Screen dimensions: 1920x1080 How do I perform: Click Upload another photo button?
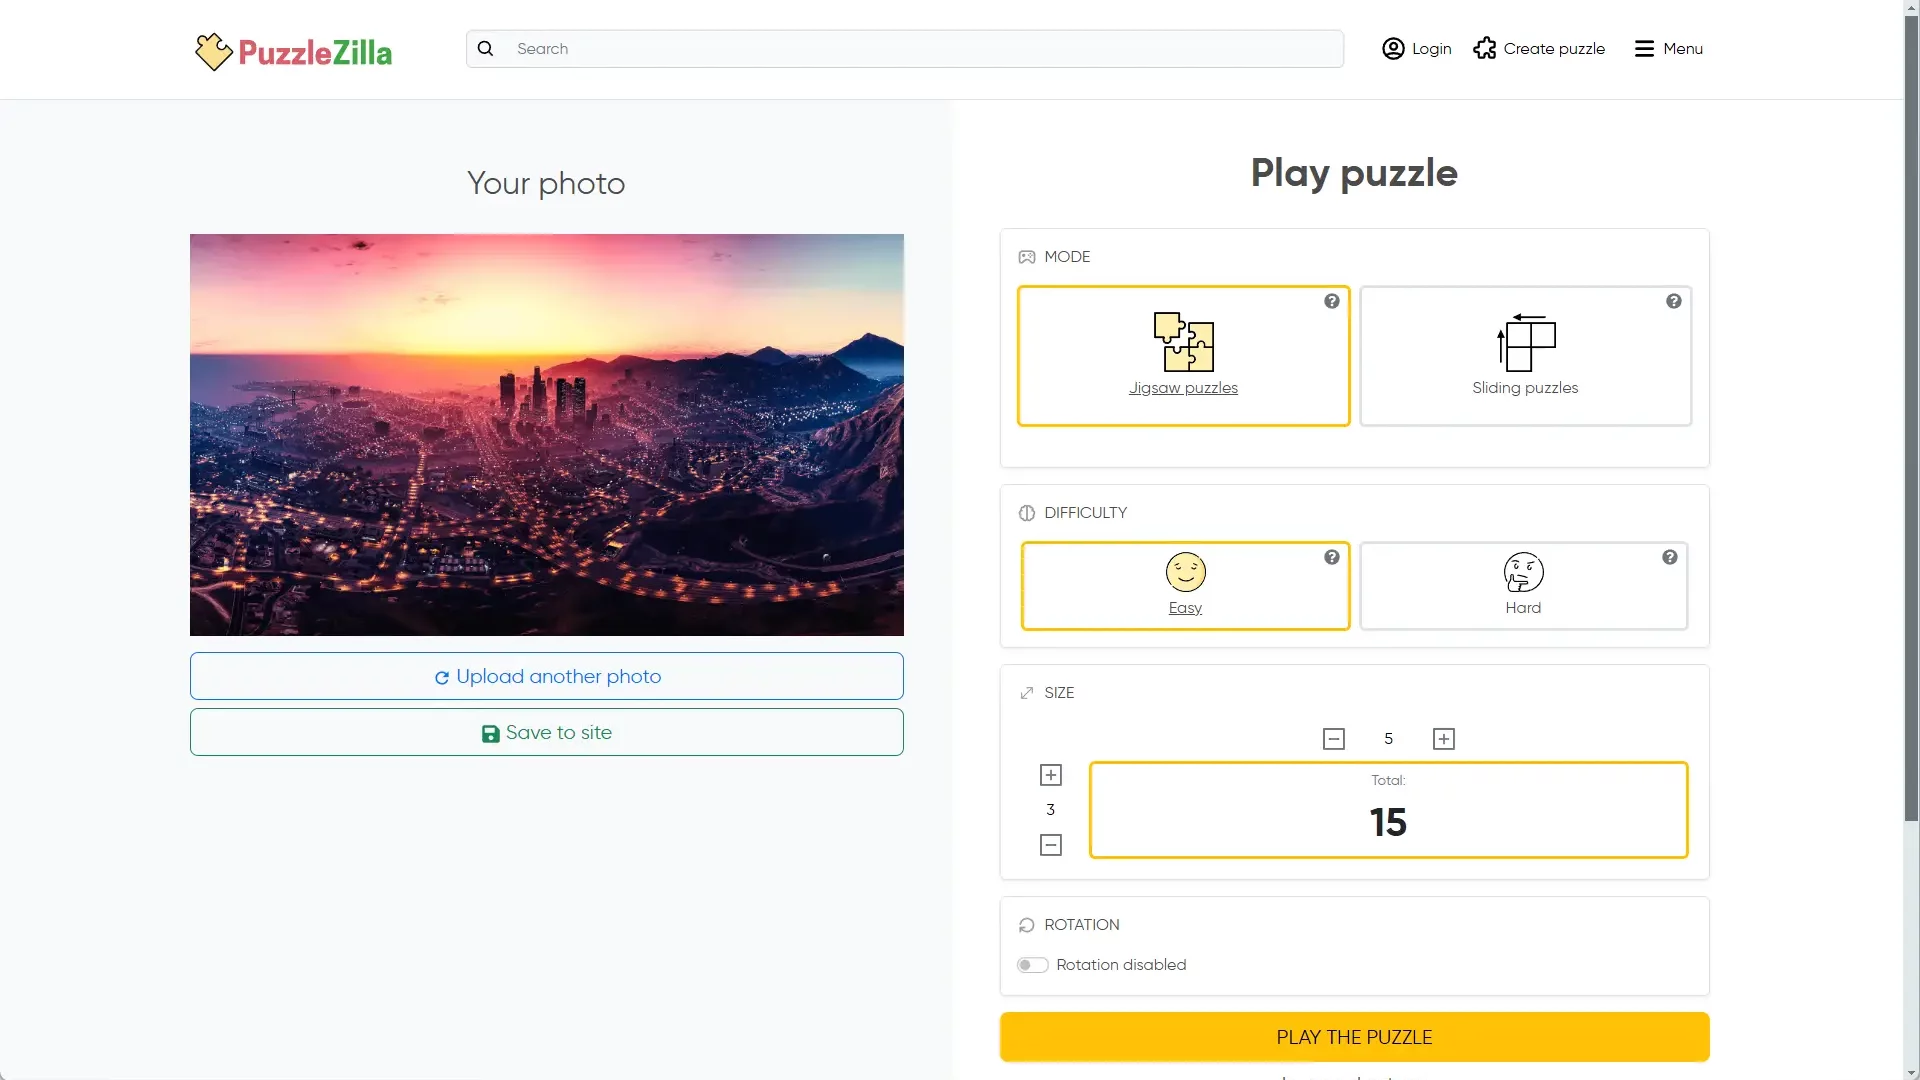[546, 675]
